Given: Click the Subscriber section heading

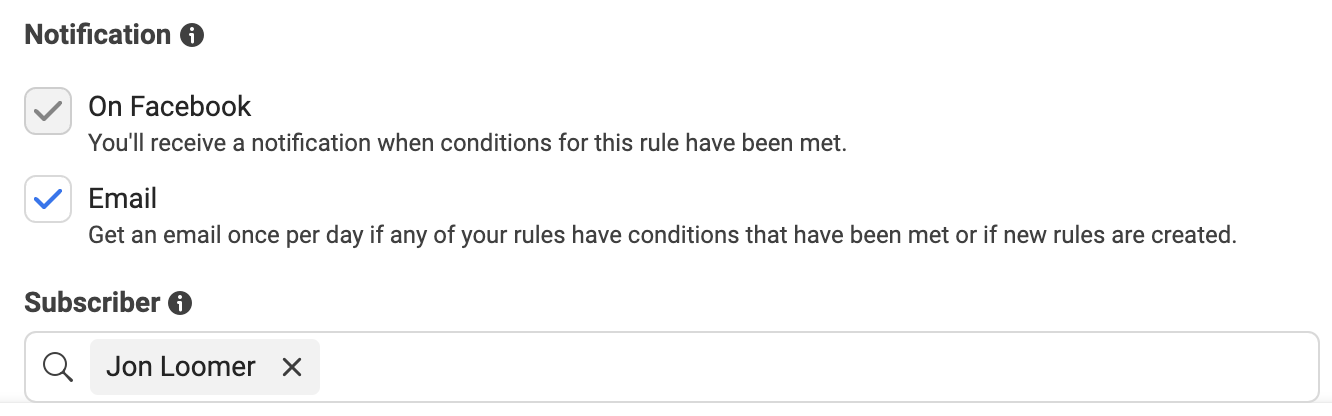Looking at the screenshot, I should (x=92, y=303).
